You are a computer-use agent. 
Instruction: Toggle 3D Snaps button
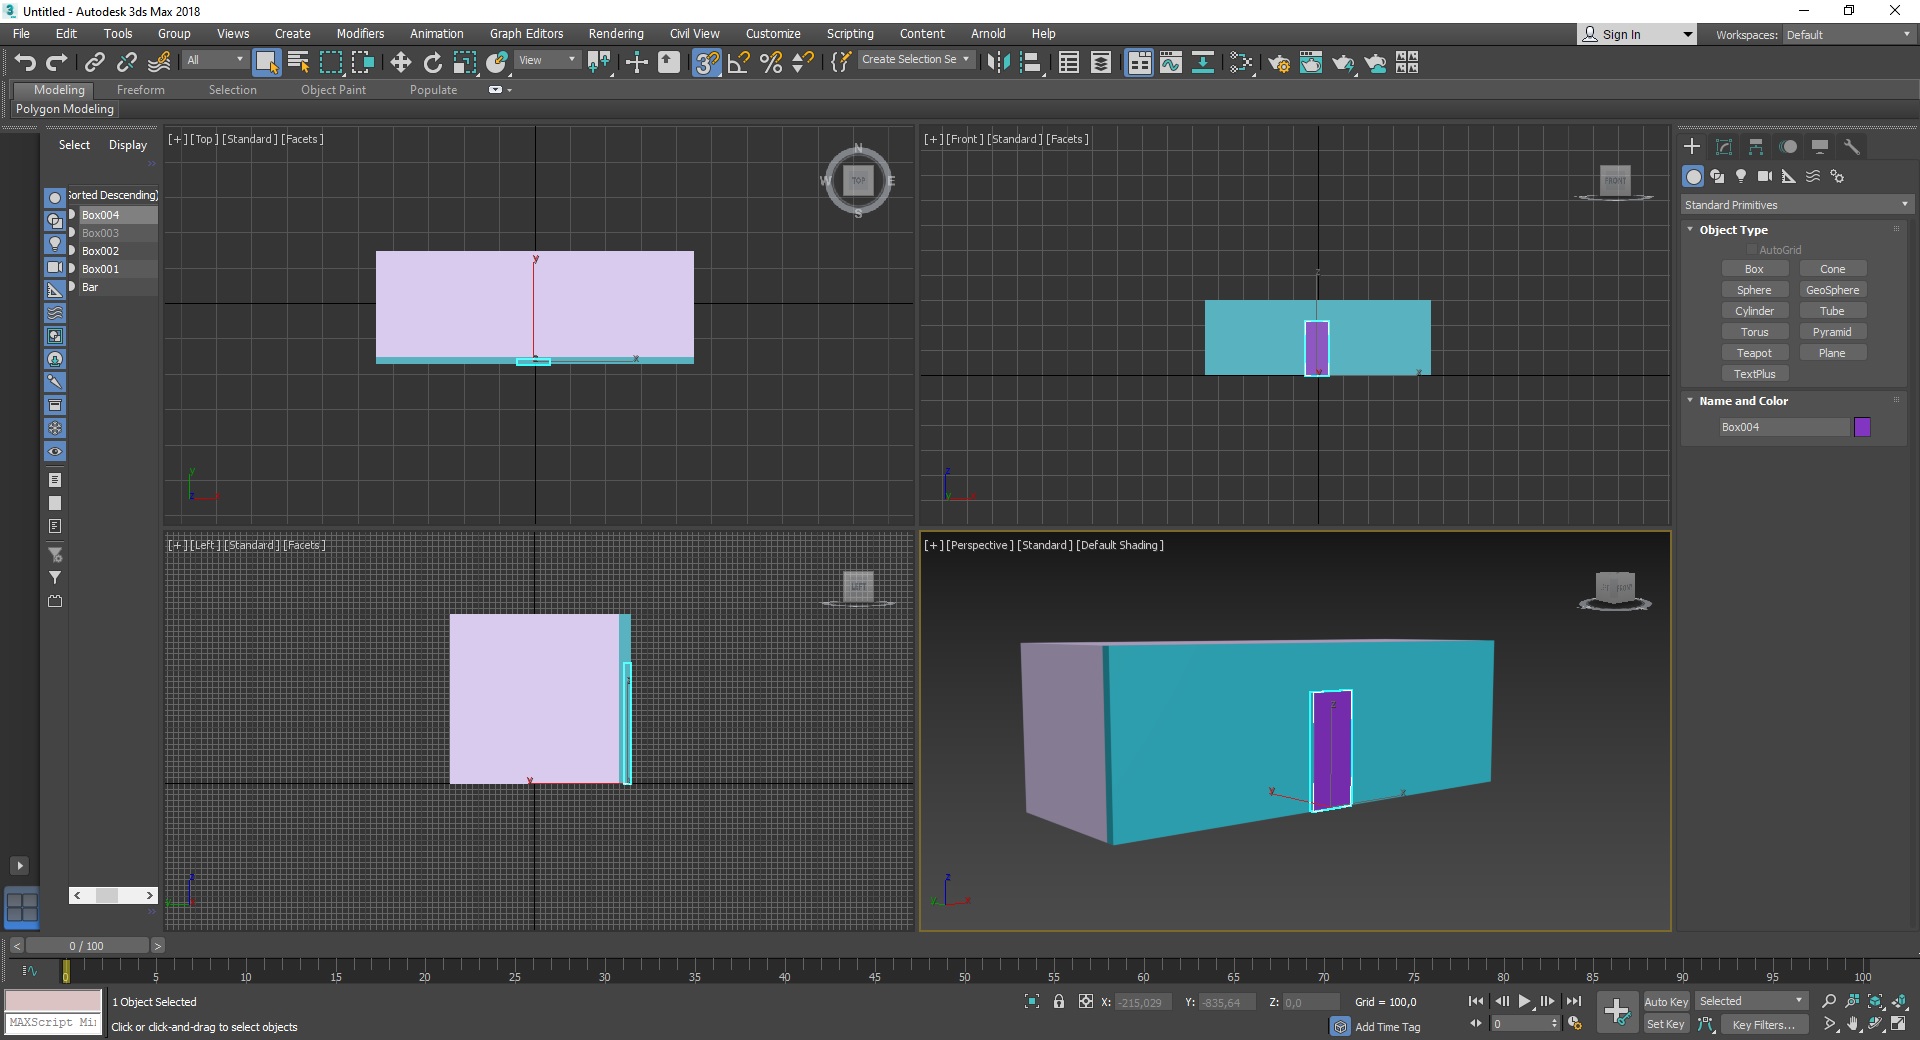pyautogui.click(x=707, y=63)
